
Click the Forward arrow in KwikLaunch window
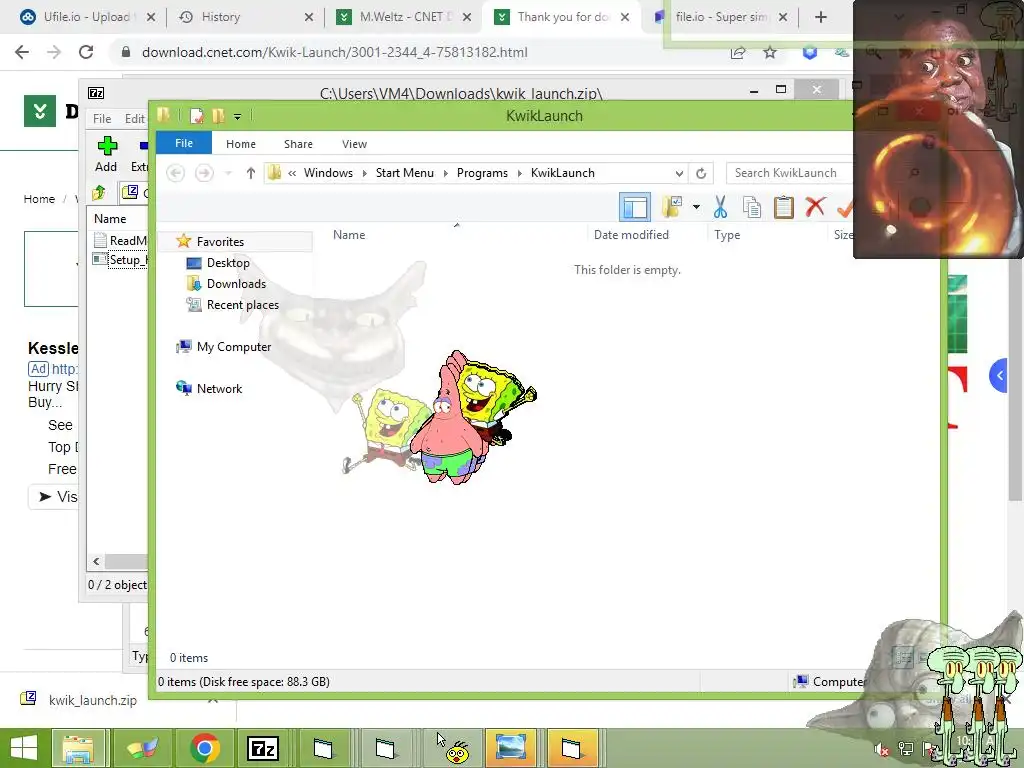pyautogui.click(x=204, y=173)
